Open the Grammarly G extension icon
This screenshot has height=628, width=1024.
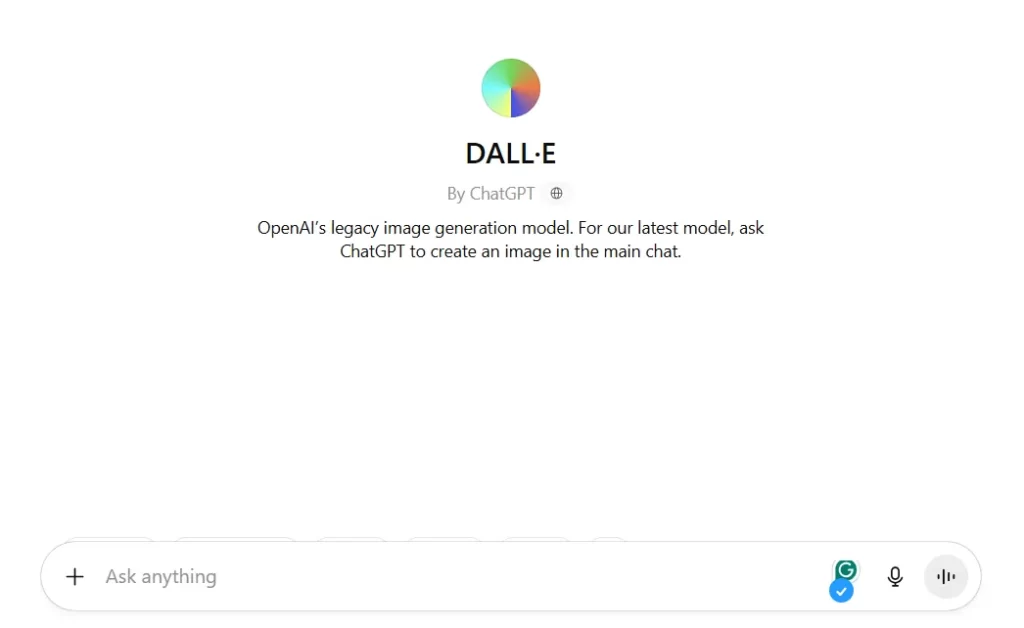click(846, 570)
